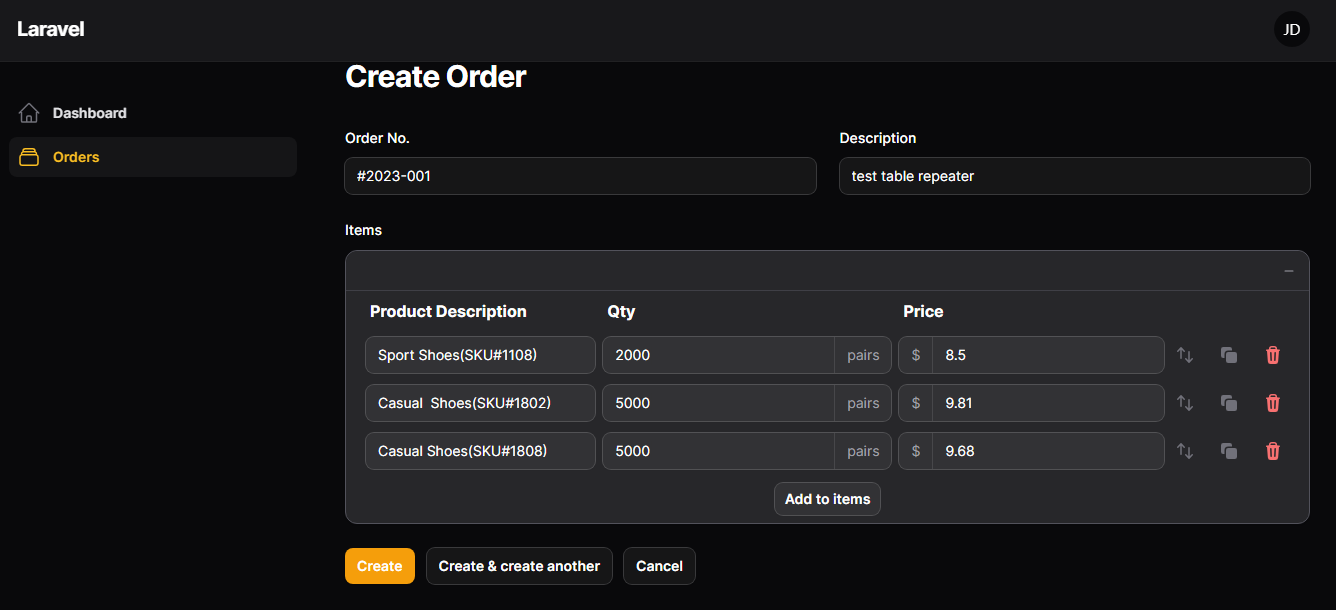Image resolution: width=1336 pixels, height=610 pixels.
Task: Click the Laravel brand logo
Action: [x=50, y=29]
